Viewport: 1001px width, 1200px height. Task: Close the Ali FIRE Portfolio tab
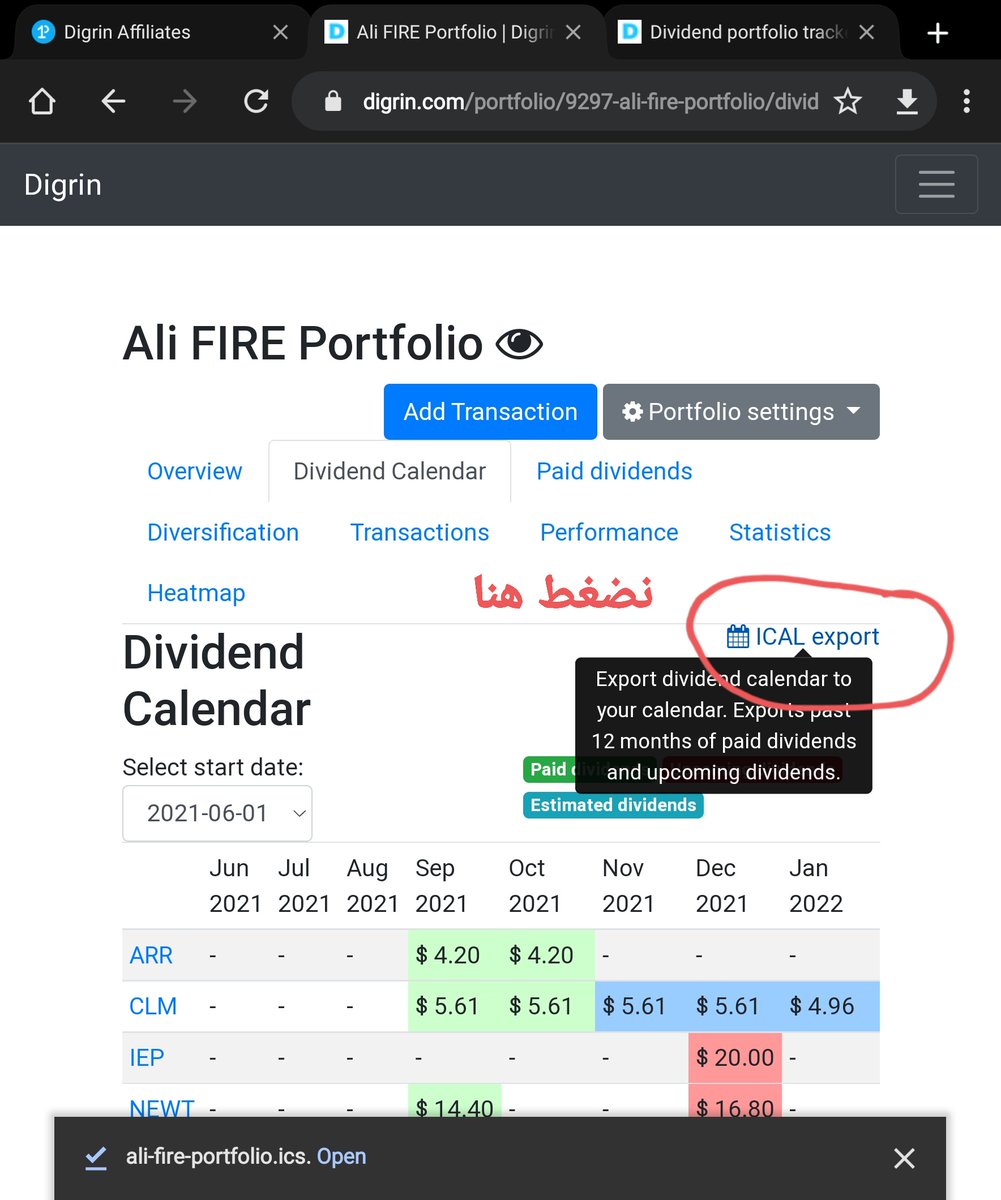tap(573, 33)
